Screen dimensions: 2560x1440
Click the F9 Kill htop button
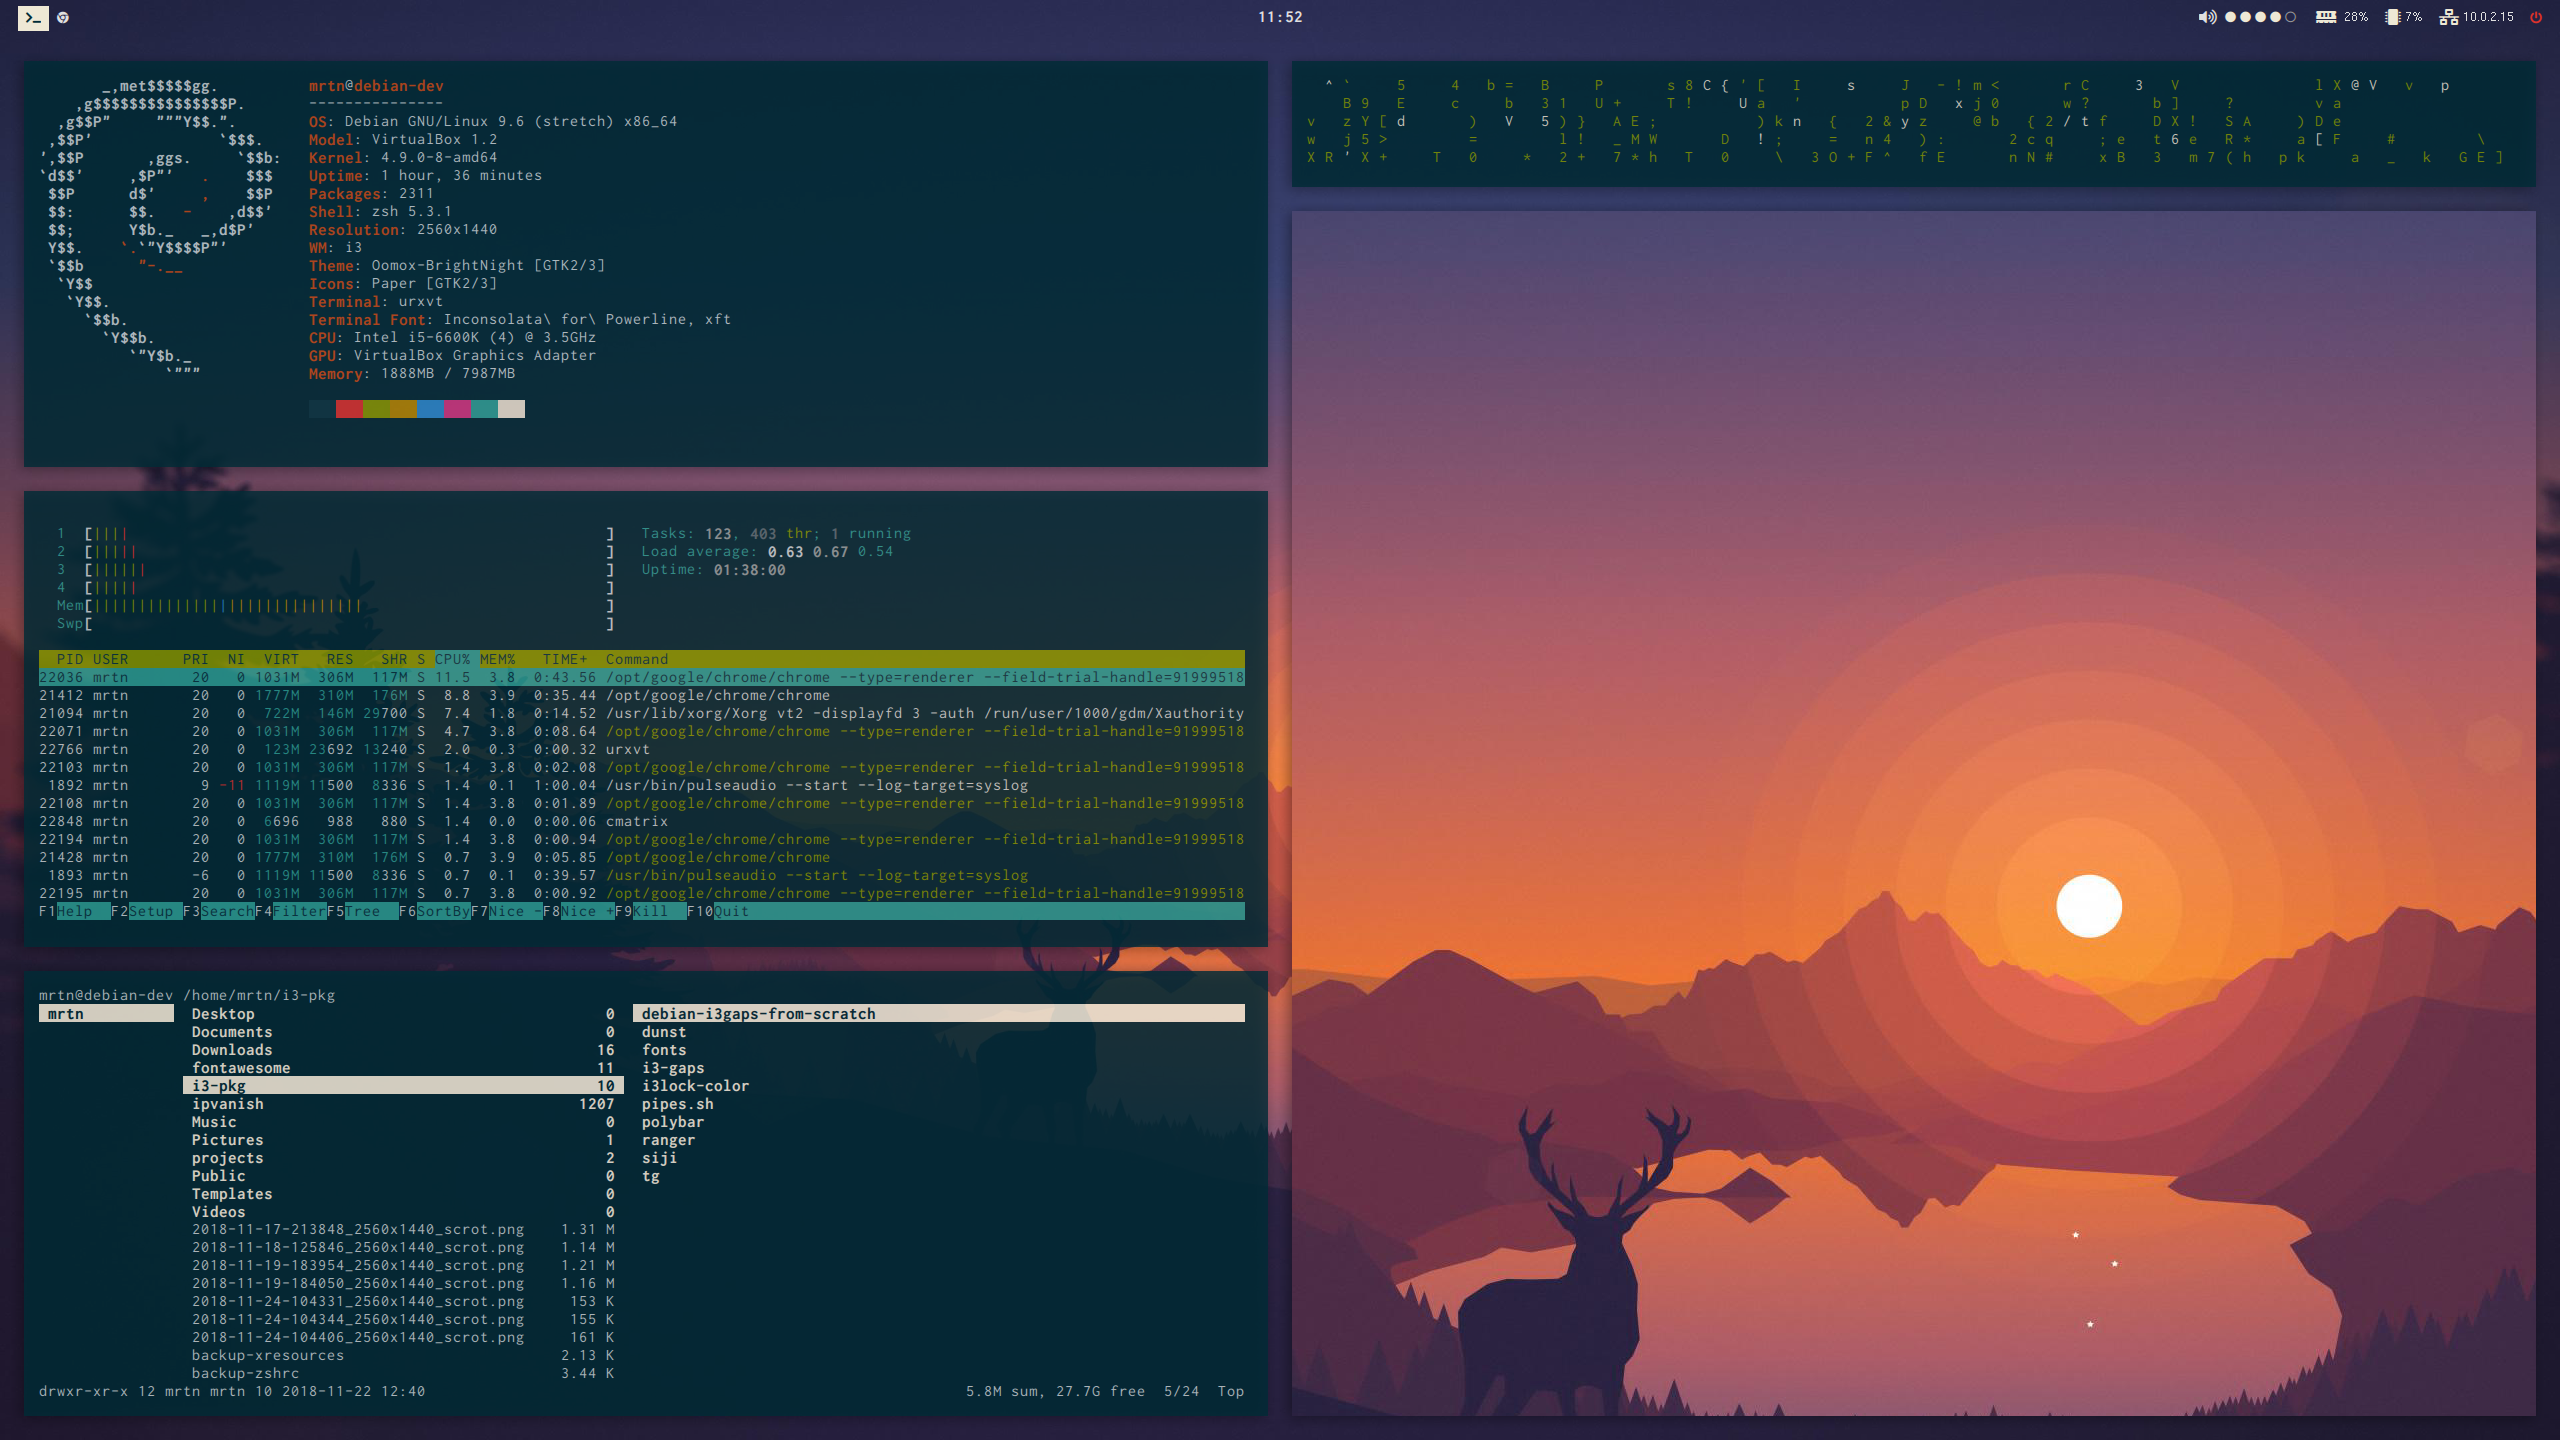click(650, 911)
